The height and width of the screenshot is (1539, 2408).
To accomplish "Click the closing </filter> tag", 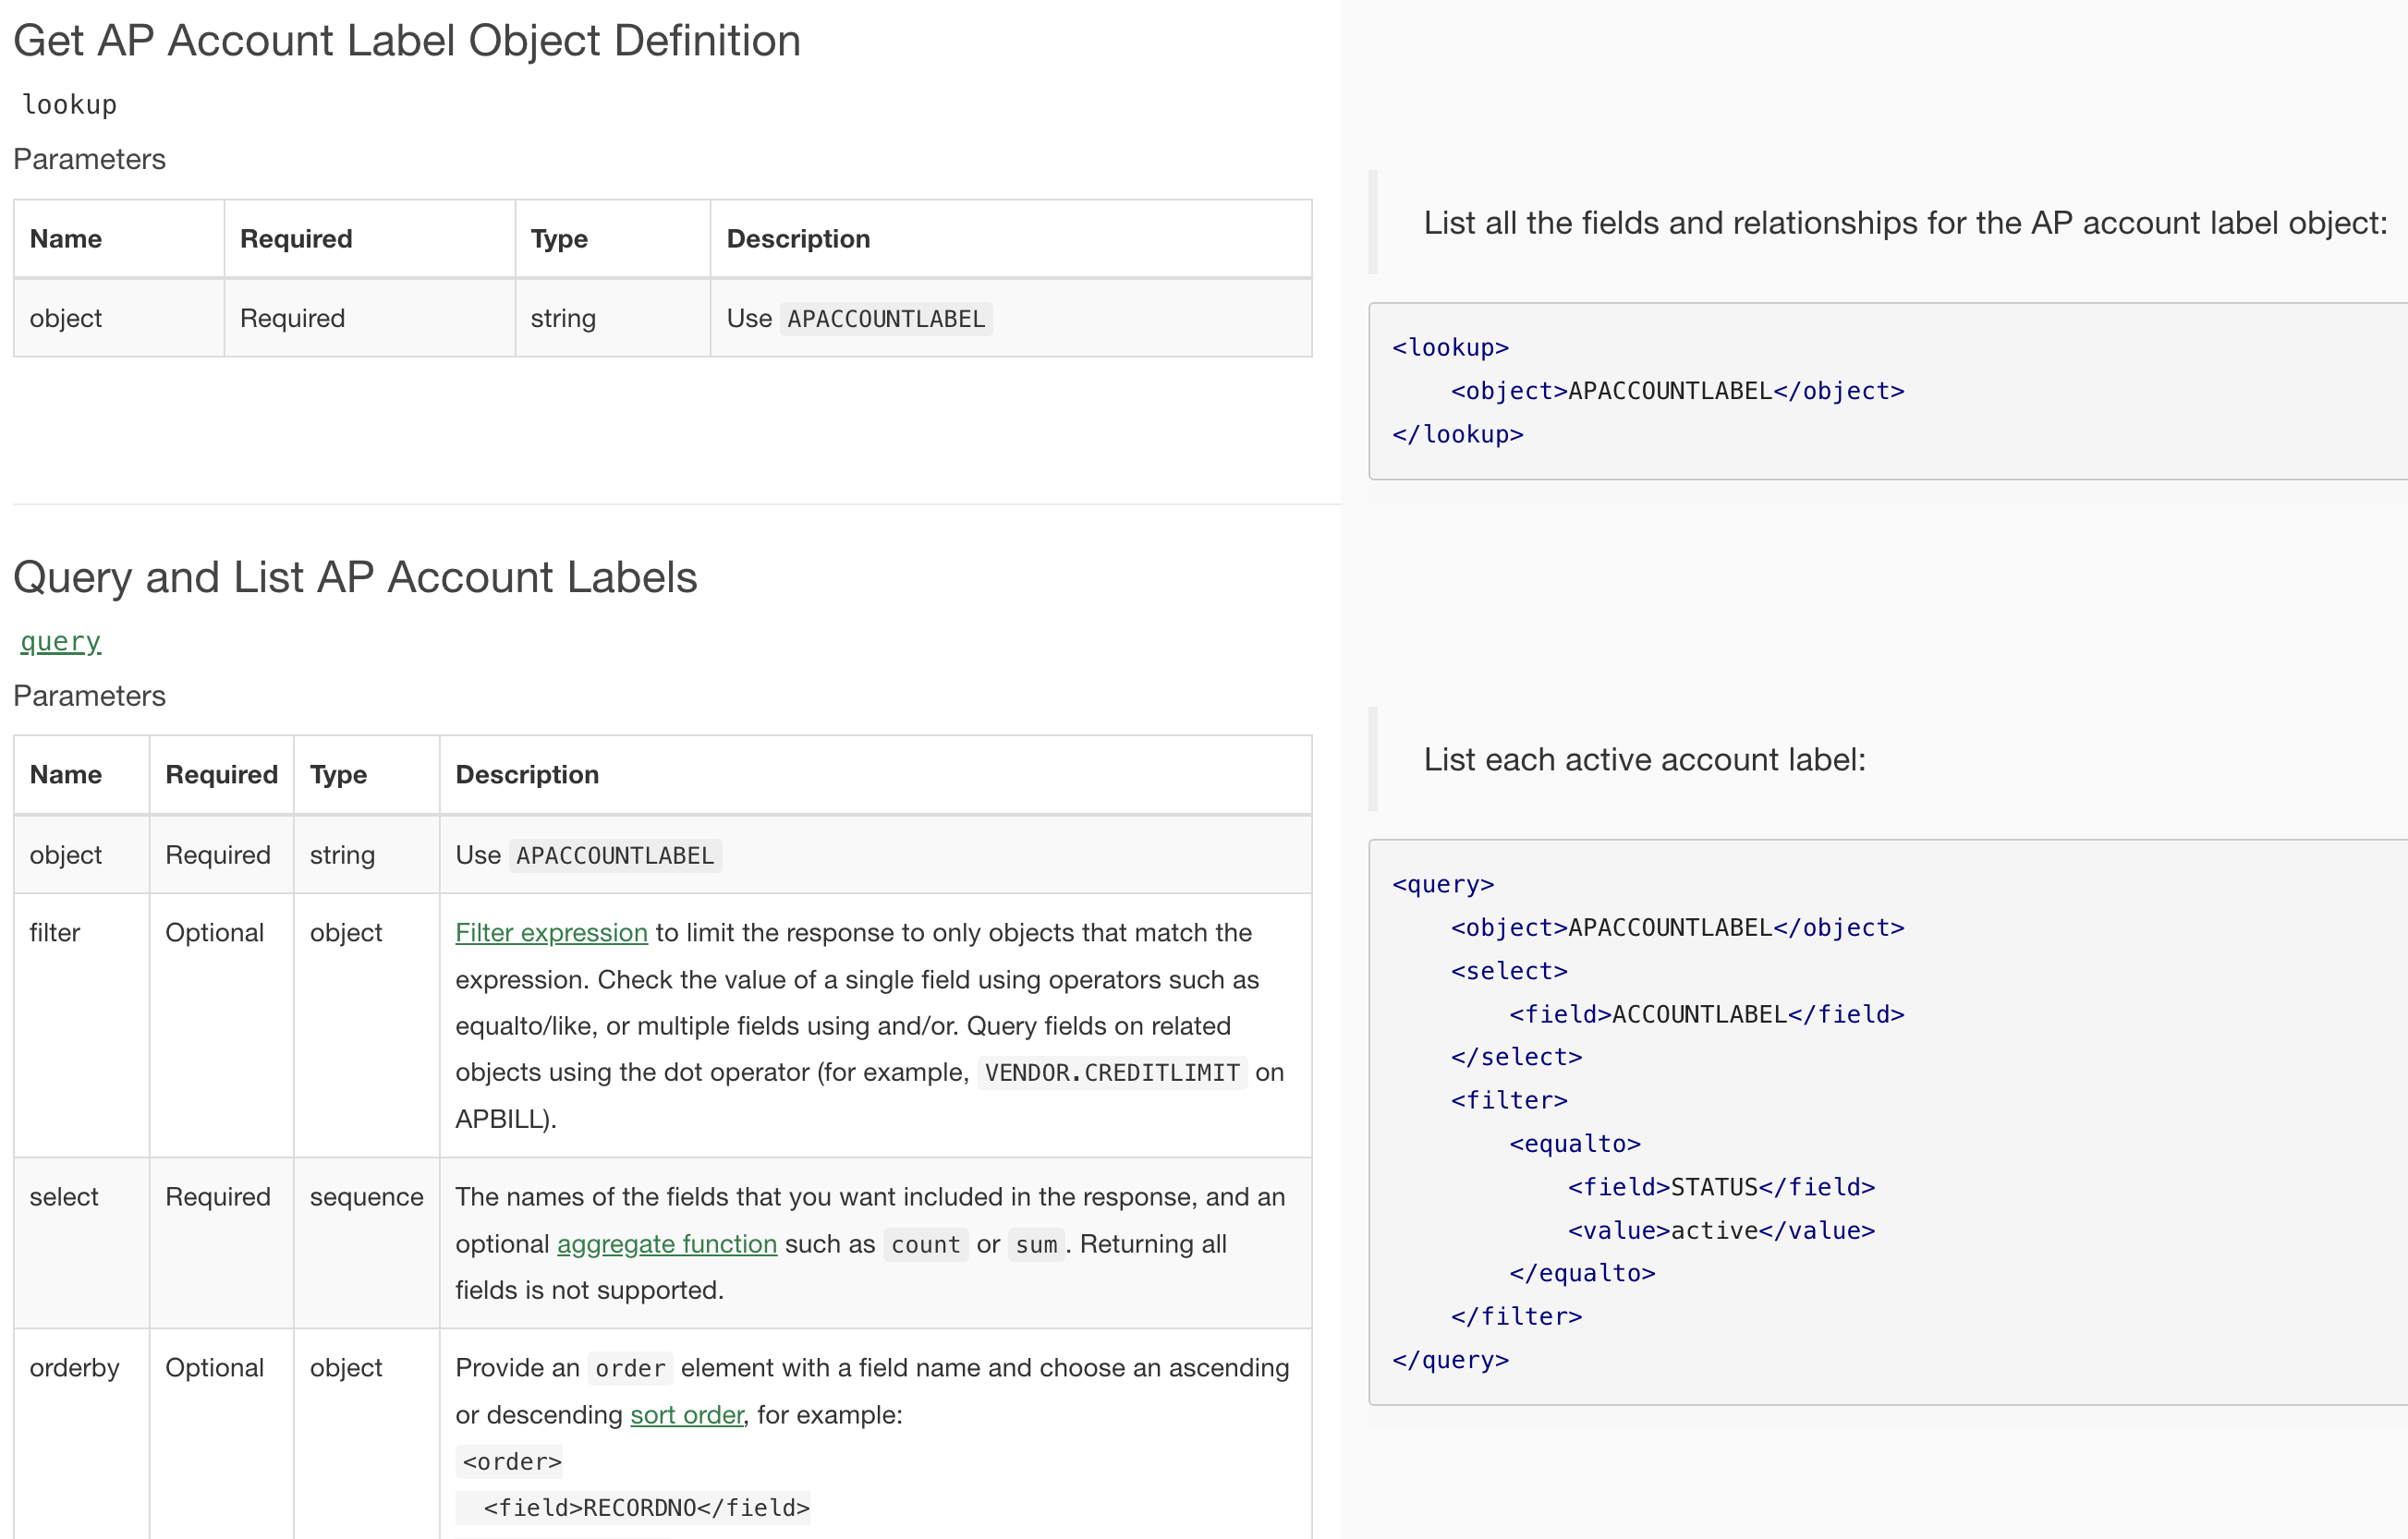I will tap(1516, 1316).
